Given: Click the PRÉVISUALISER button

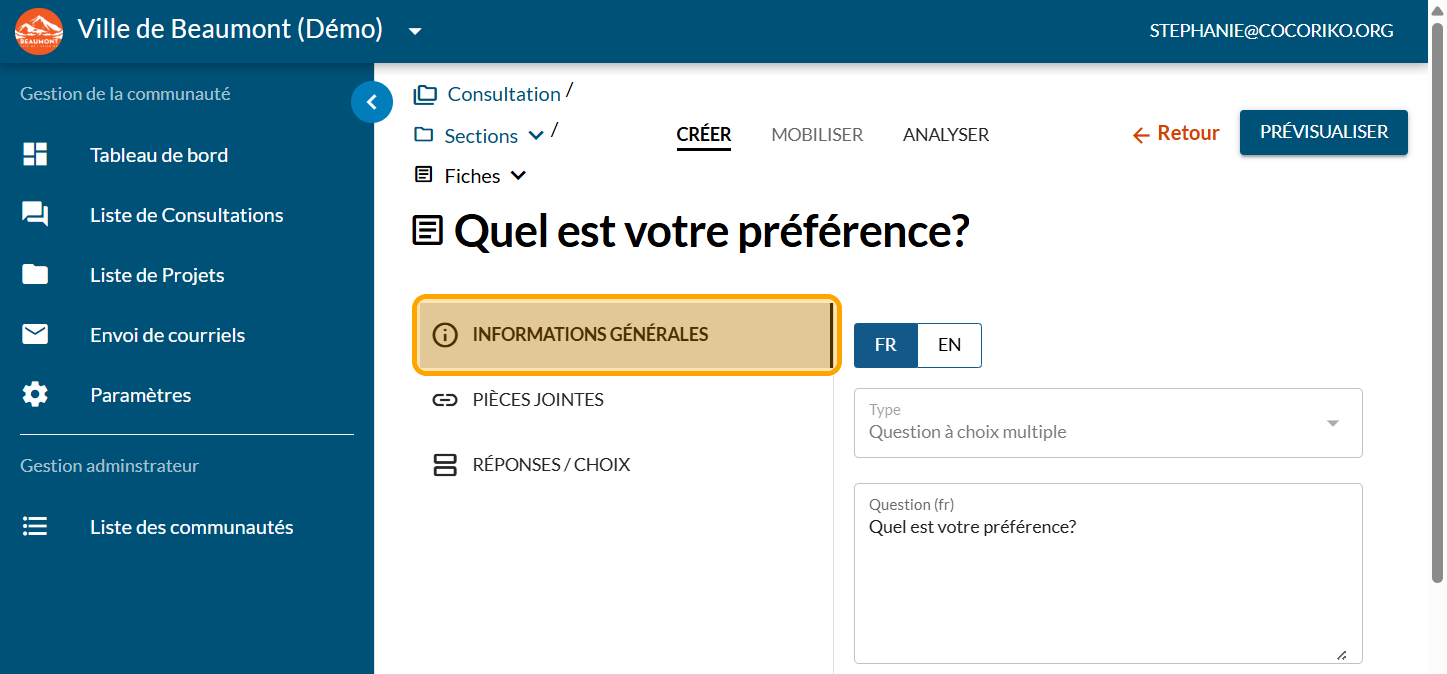Looking at the screenshot, I should coord(1323,133).
